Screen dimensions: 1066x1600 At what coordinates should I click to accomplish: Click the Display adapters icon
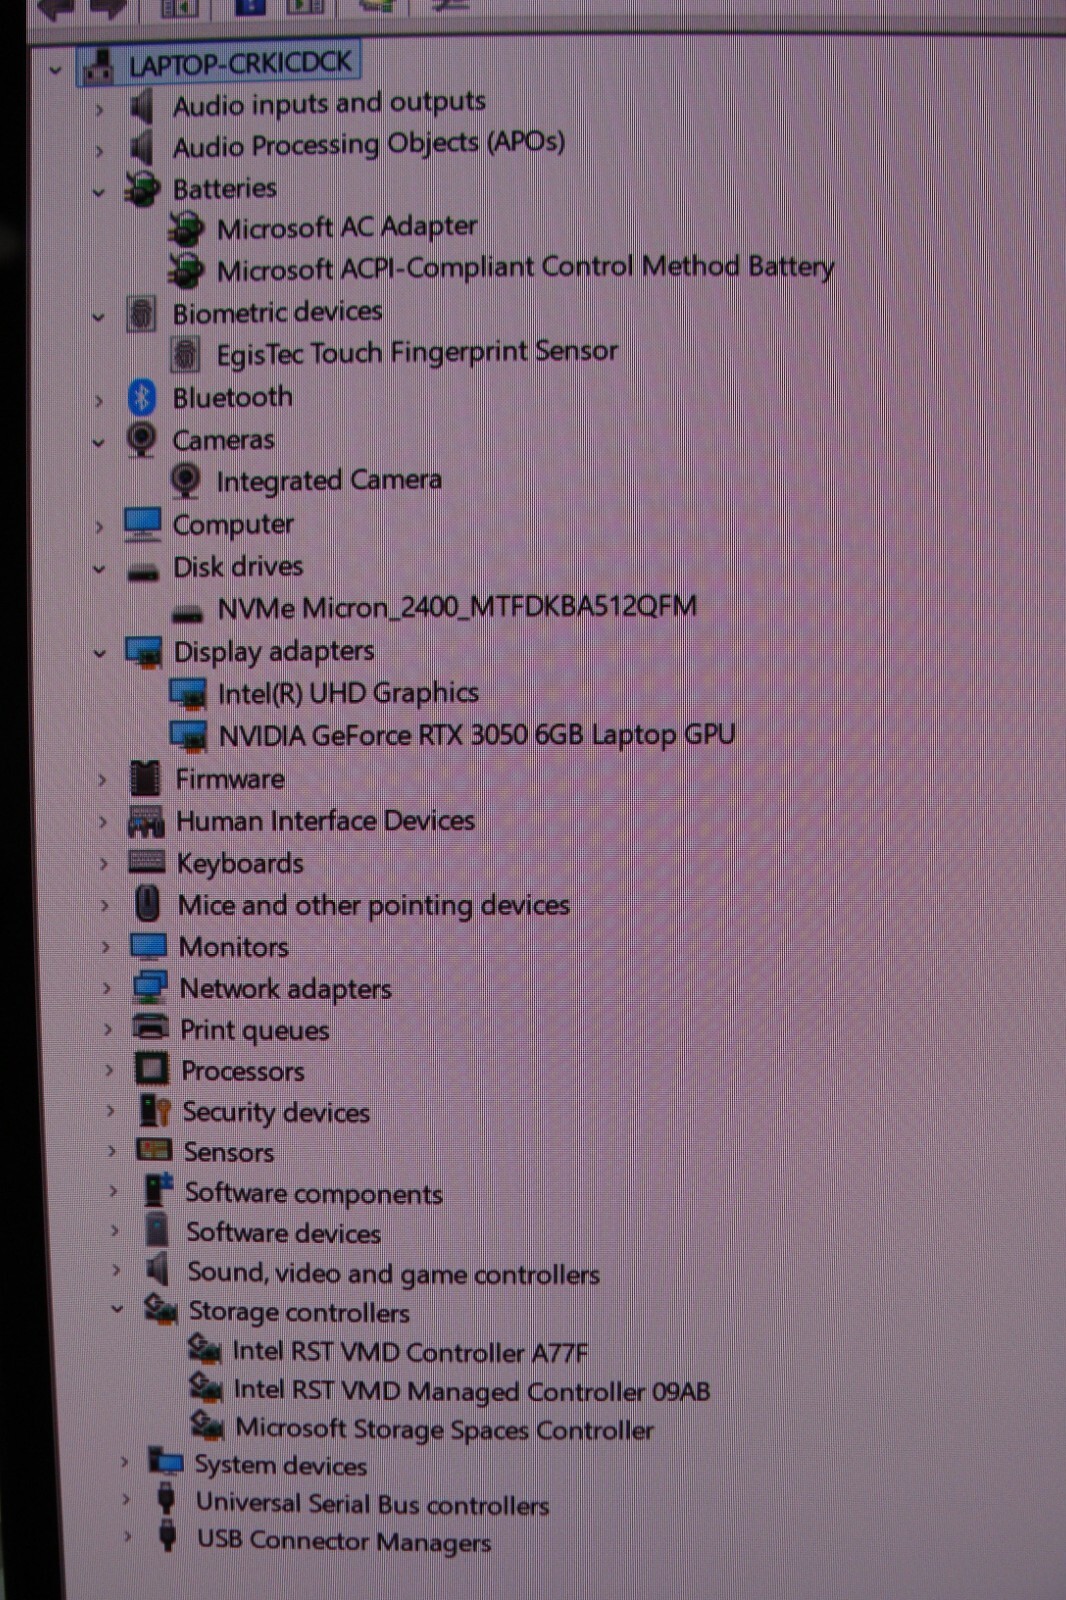tap(144, 652)
